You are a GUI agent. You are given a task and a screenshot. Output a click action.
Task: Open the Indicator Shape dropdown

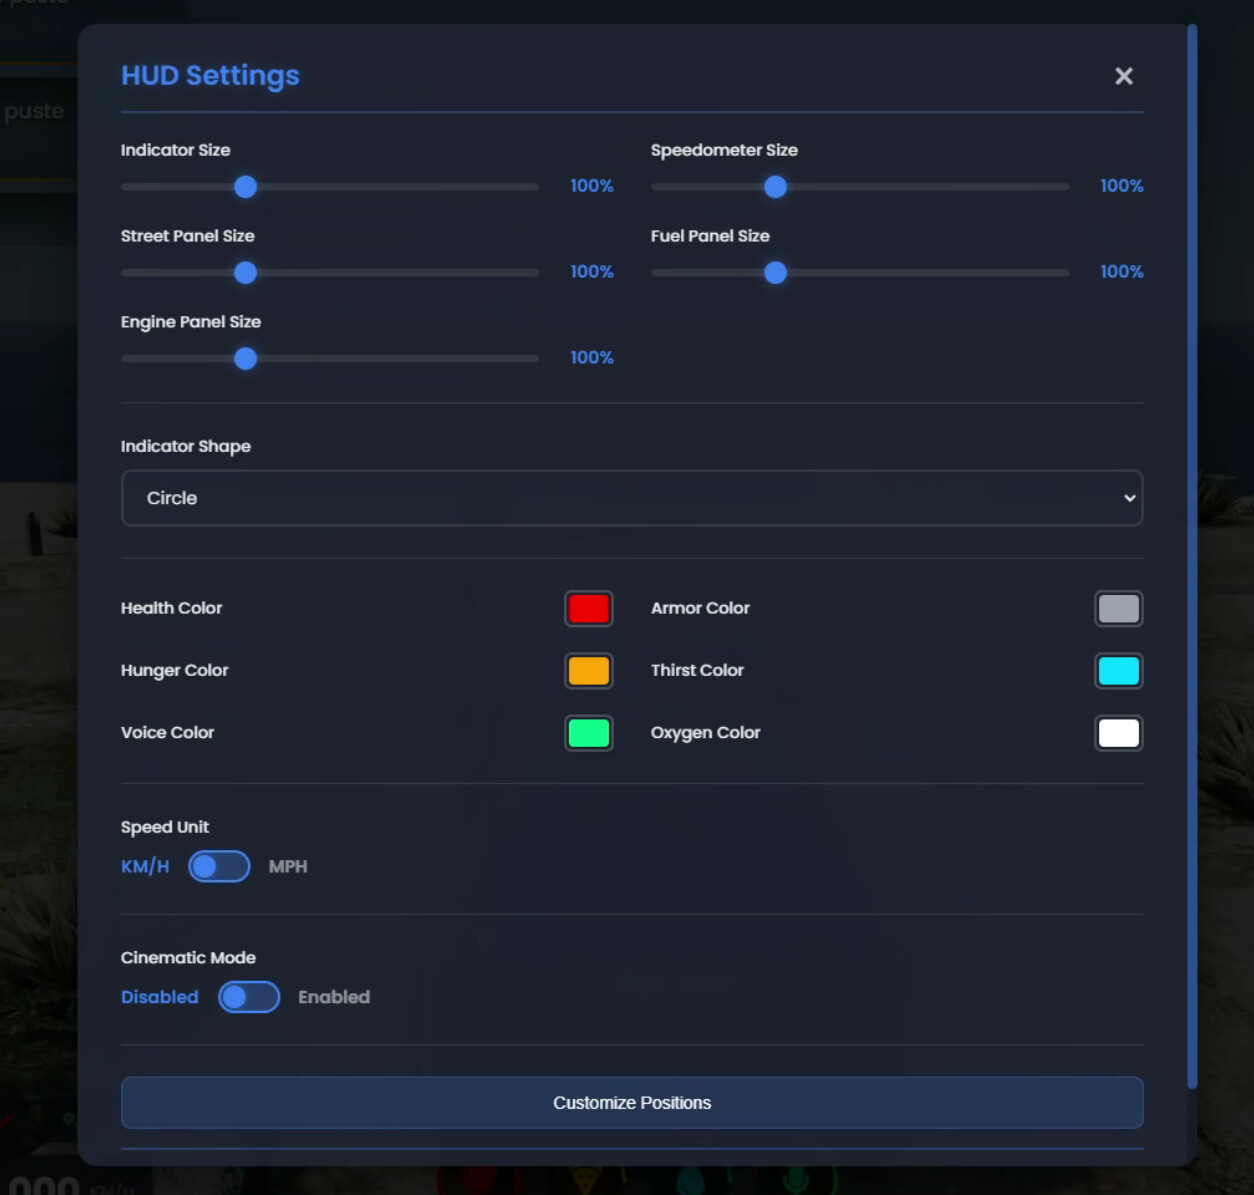click(x=631, y=498)
